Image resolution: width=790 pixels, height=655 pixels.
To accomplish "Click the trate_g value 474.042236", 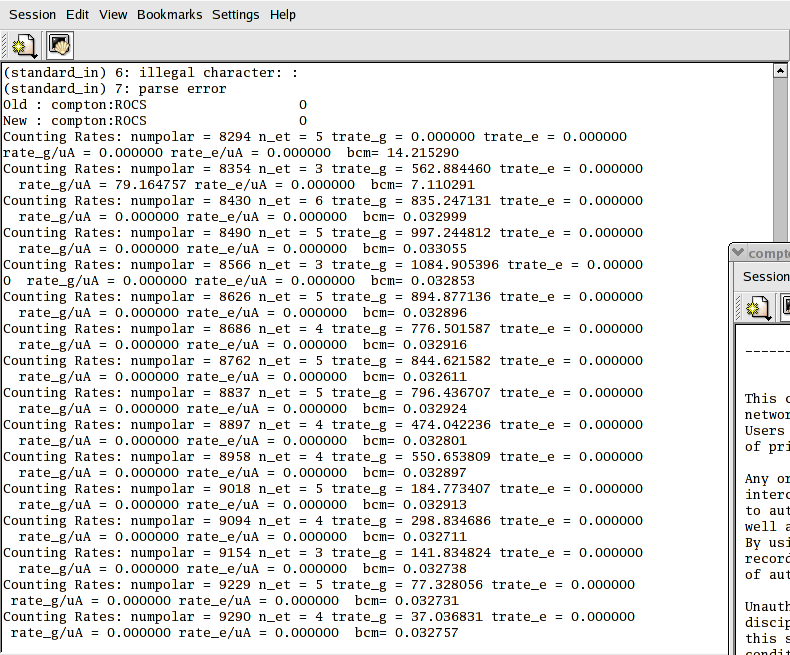I will (x=451, y=425).
